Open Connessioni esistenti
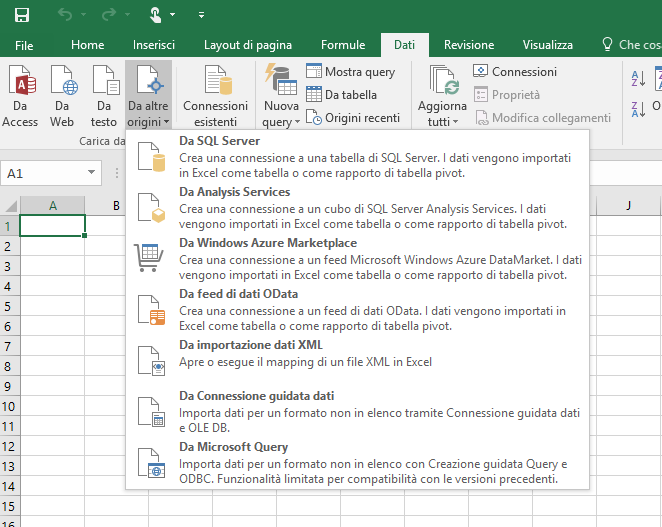This screenshot has width=662, height=527. (215, 96)
